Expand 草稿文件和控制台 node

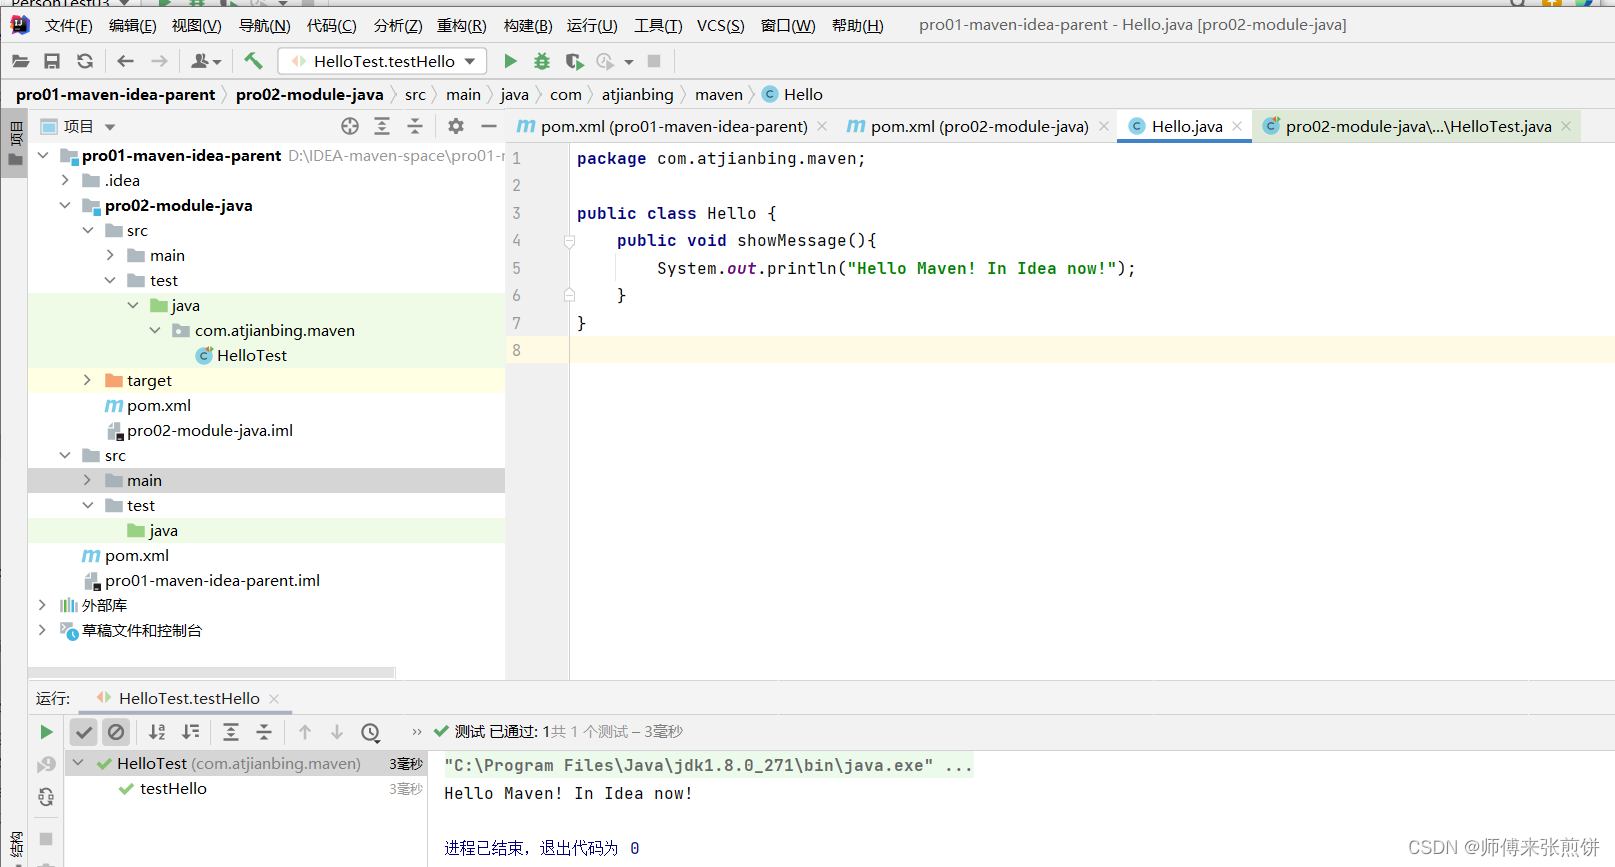coord(42,630)
